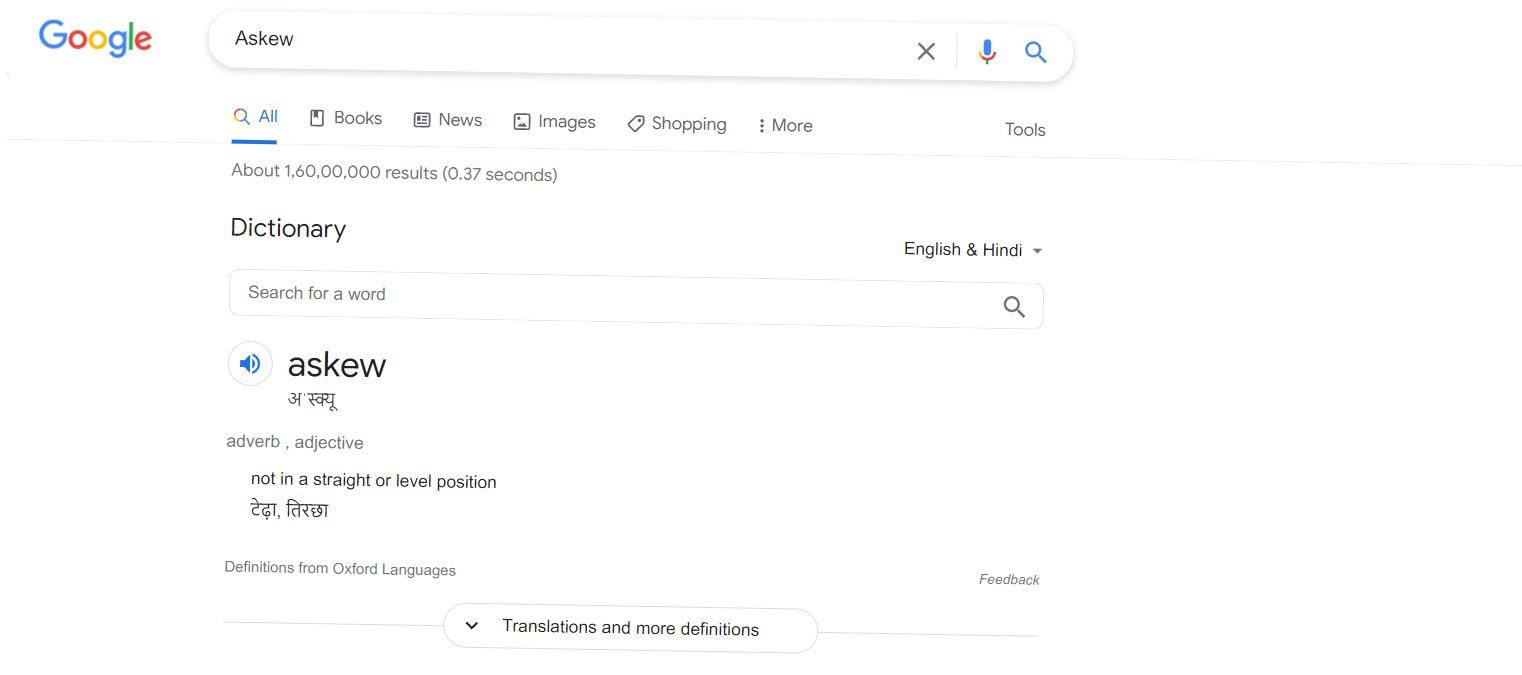Click the three-dot More icon
Screen dimensions: 1522x675
tap(765, 125)
